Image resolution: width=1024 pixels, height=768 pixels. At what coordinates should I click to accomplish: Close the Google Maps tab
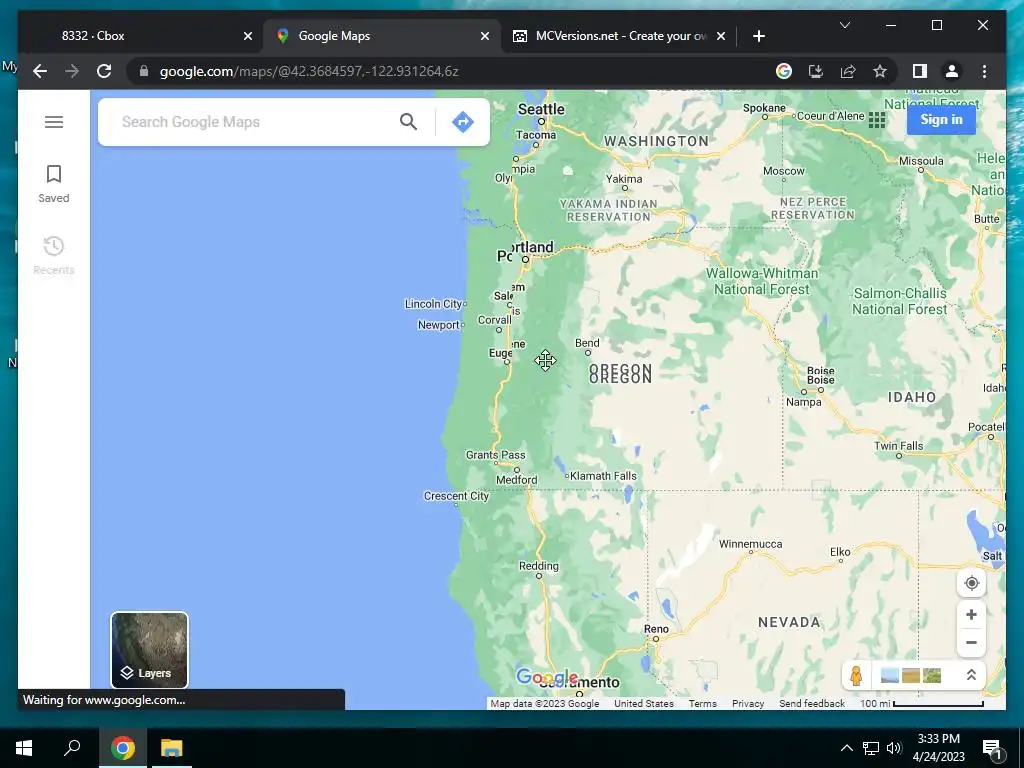pos(485,37)
